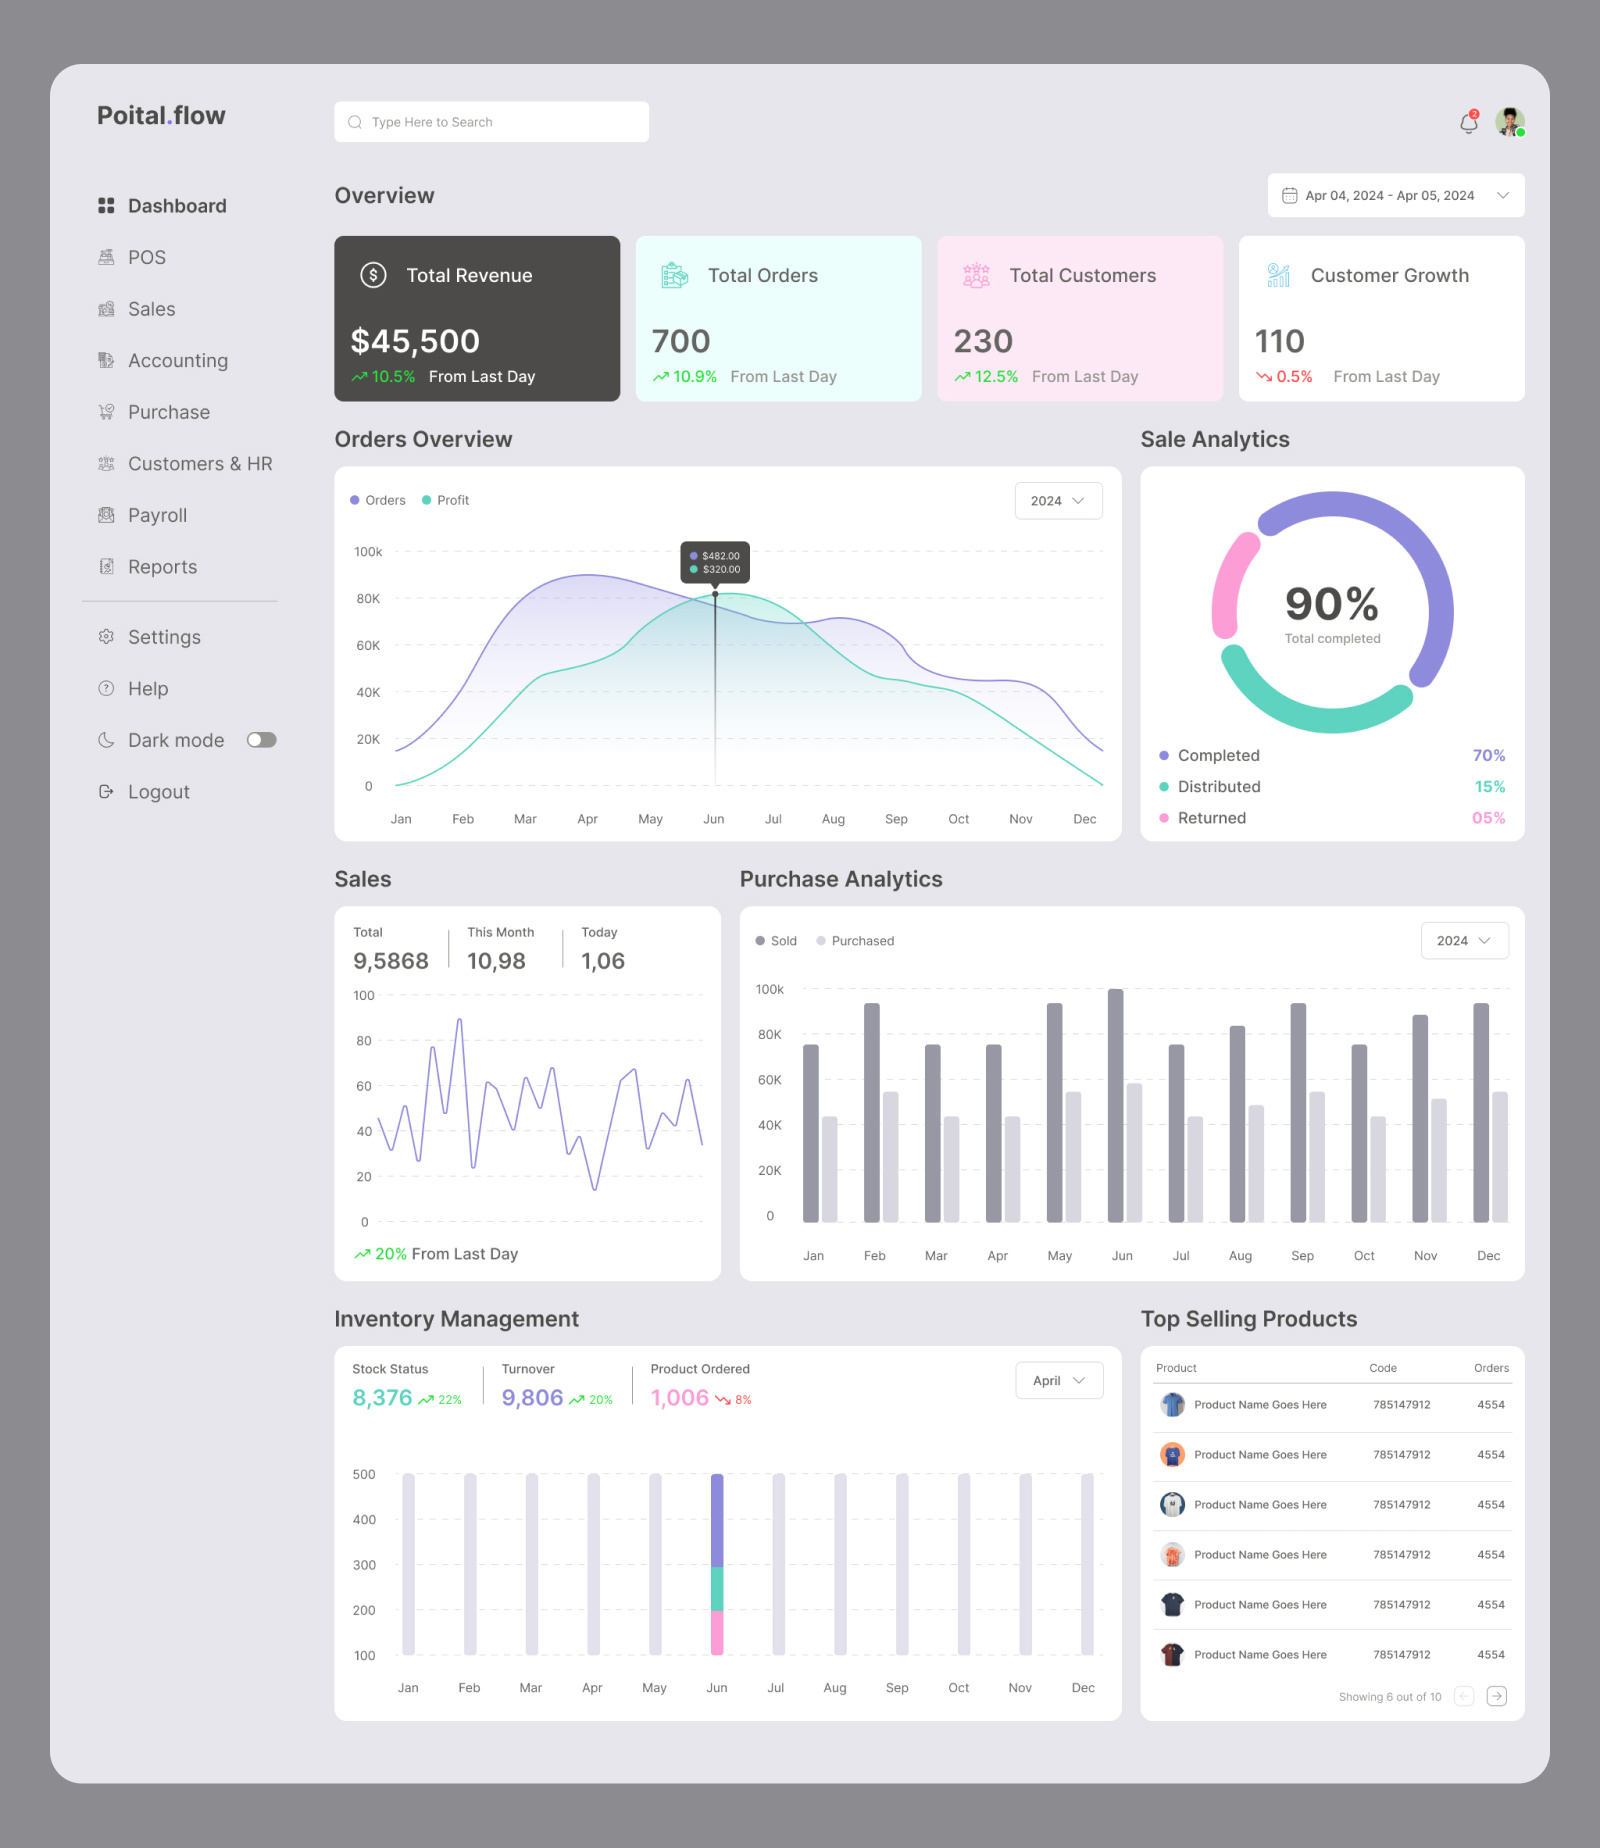This screenshot has width=1600, height=1848.
Task: Toggle the Sold legend in Purchase Analytics
Action: [x=775, y=940]
